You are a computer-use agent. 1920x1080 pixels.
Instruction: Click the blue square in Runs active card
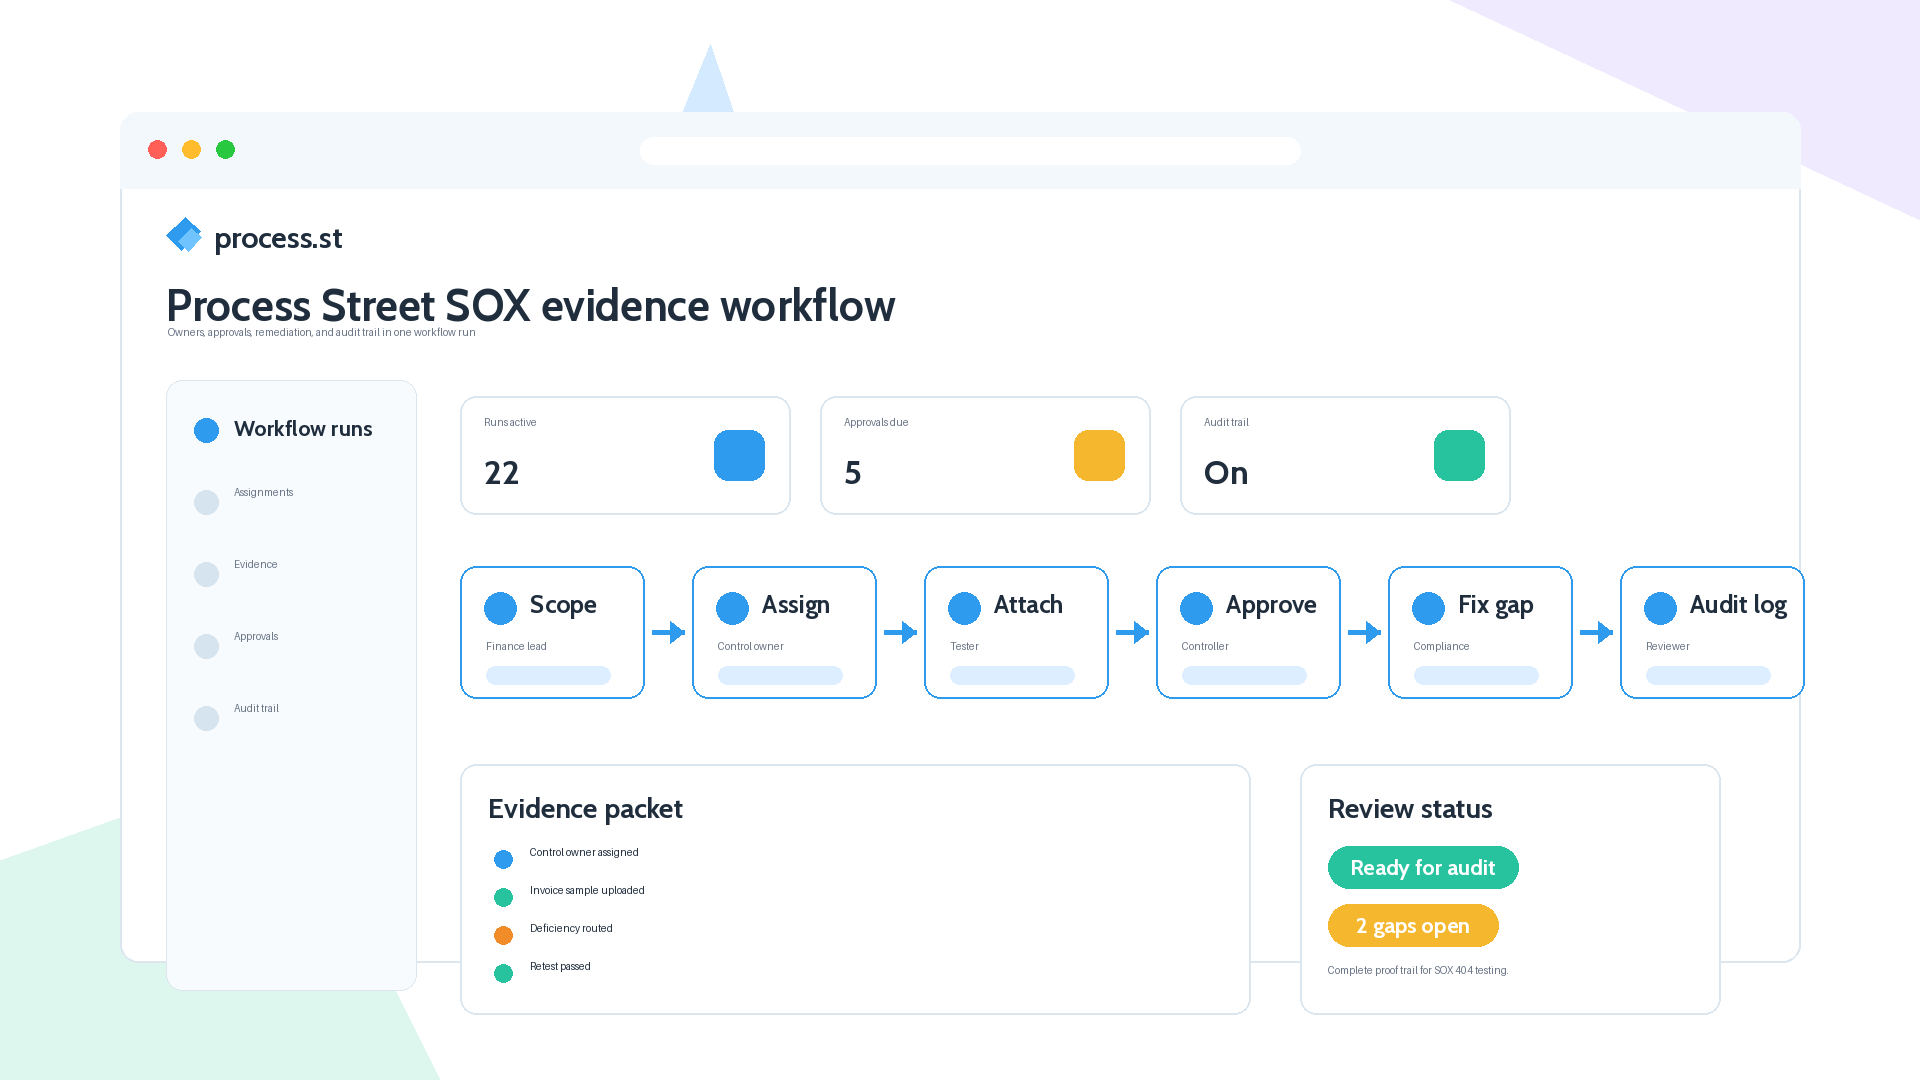point(739,455)
